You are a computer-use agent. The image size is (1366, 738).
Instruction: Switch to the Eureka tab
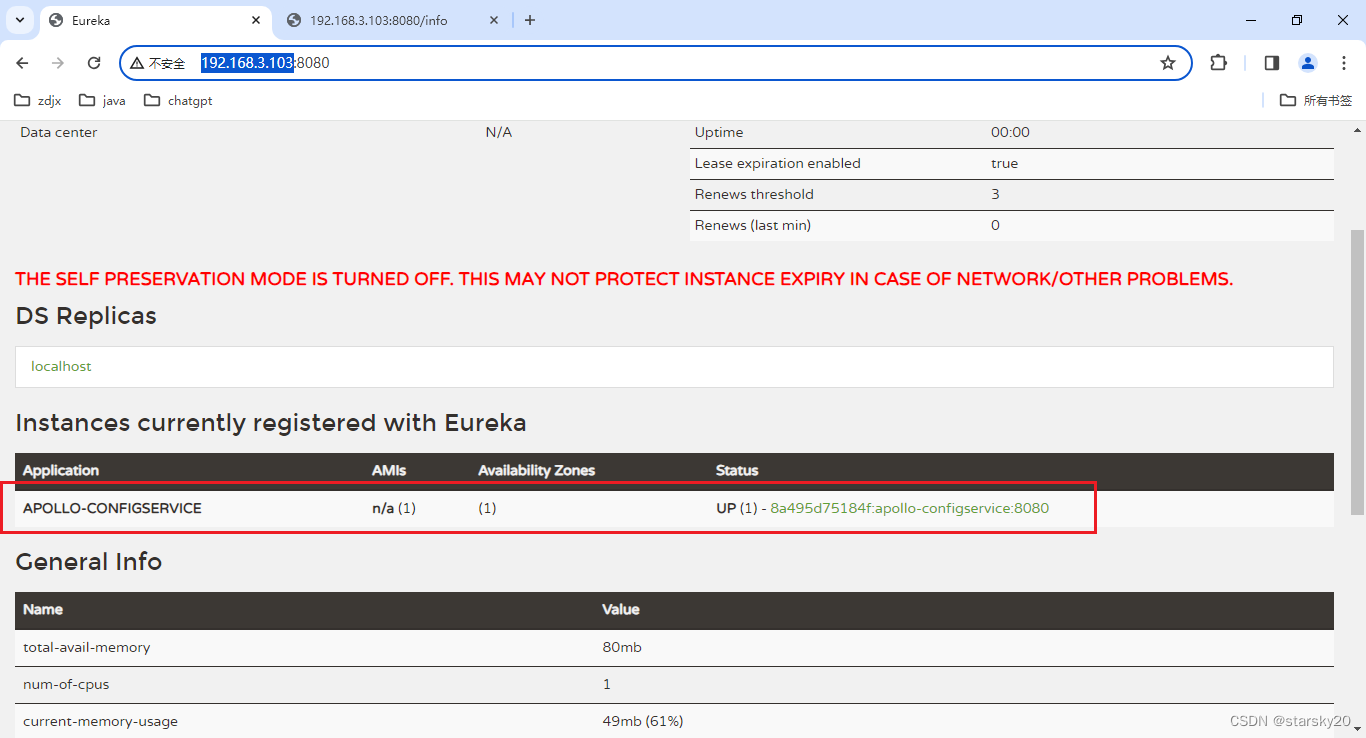(155, 20)
